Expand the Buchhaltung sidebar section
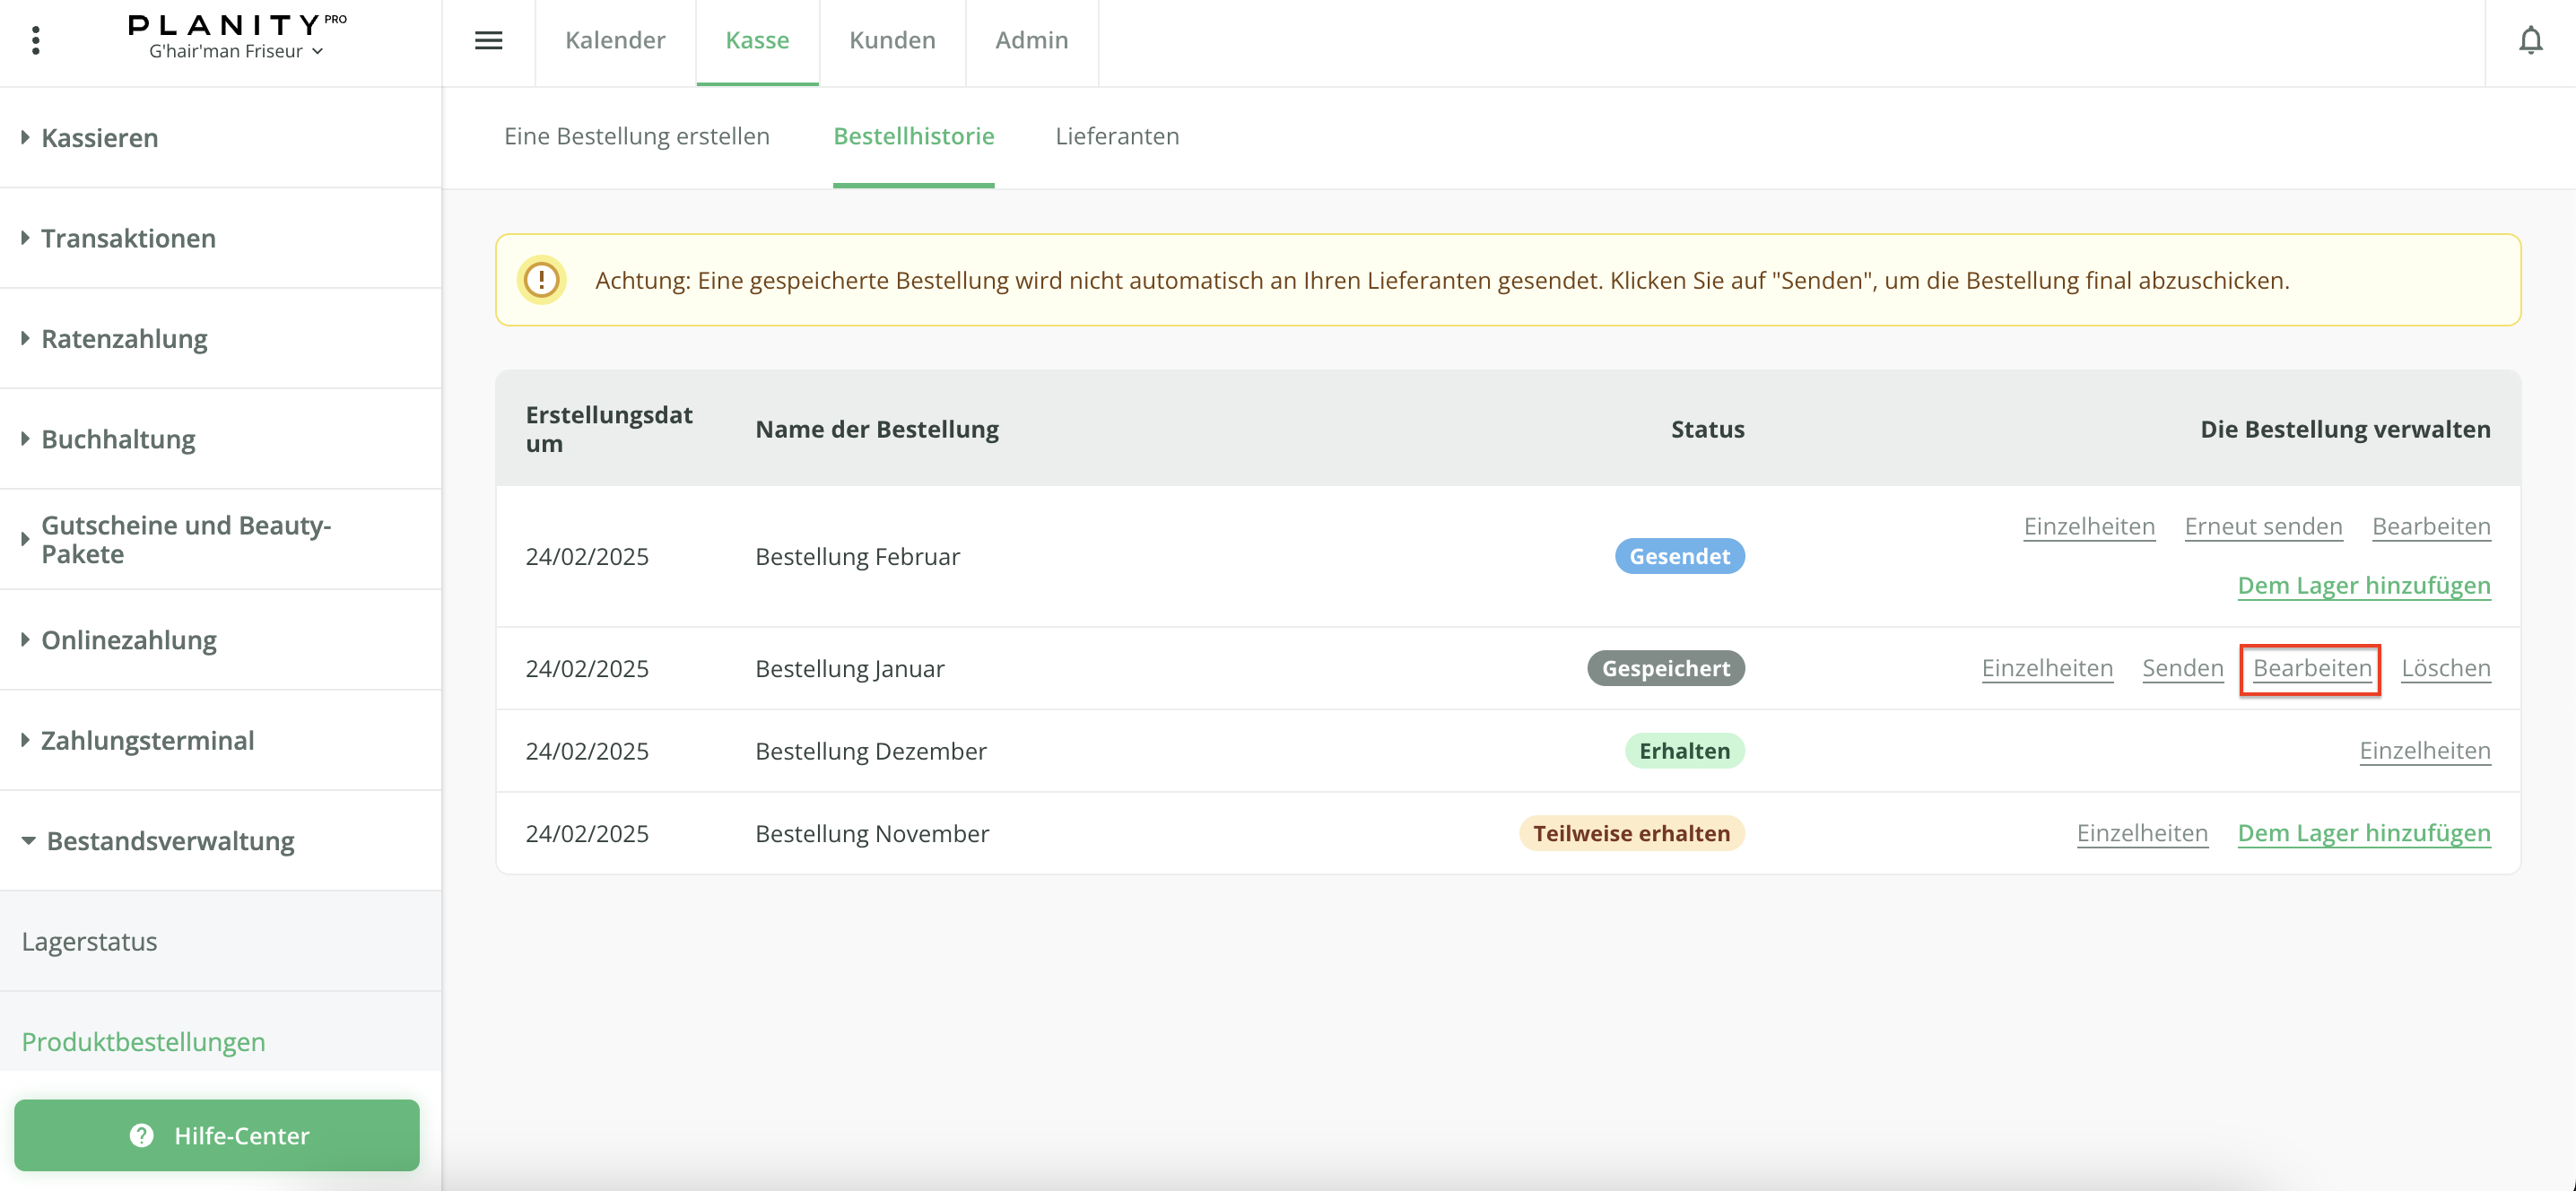The width and height of the screenshot is (2576, 1191). (x=117, y=439)
